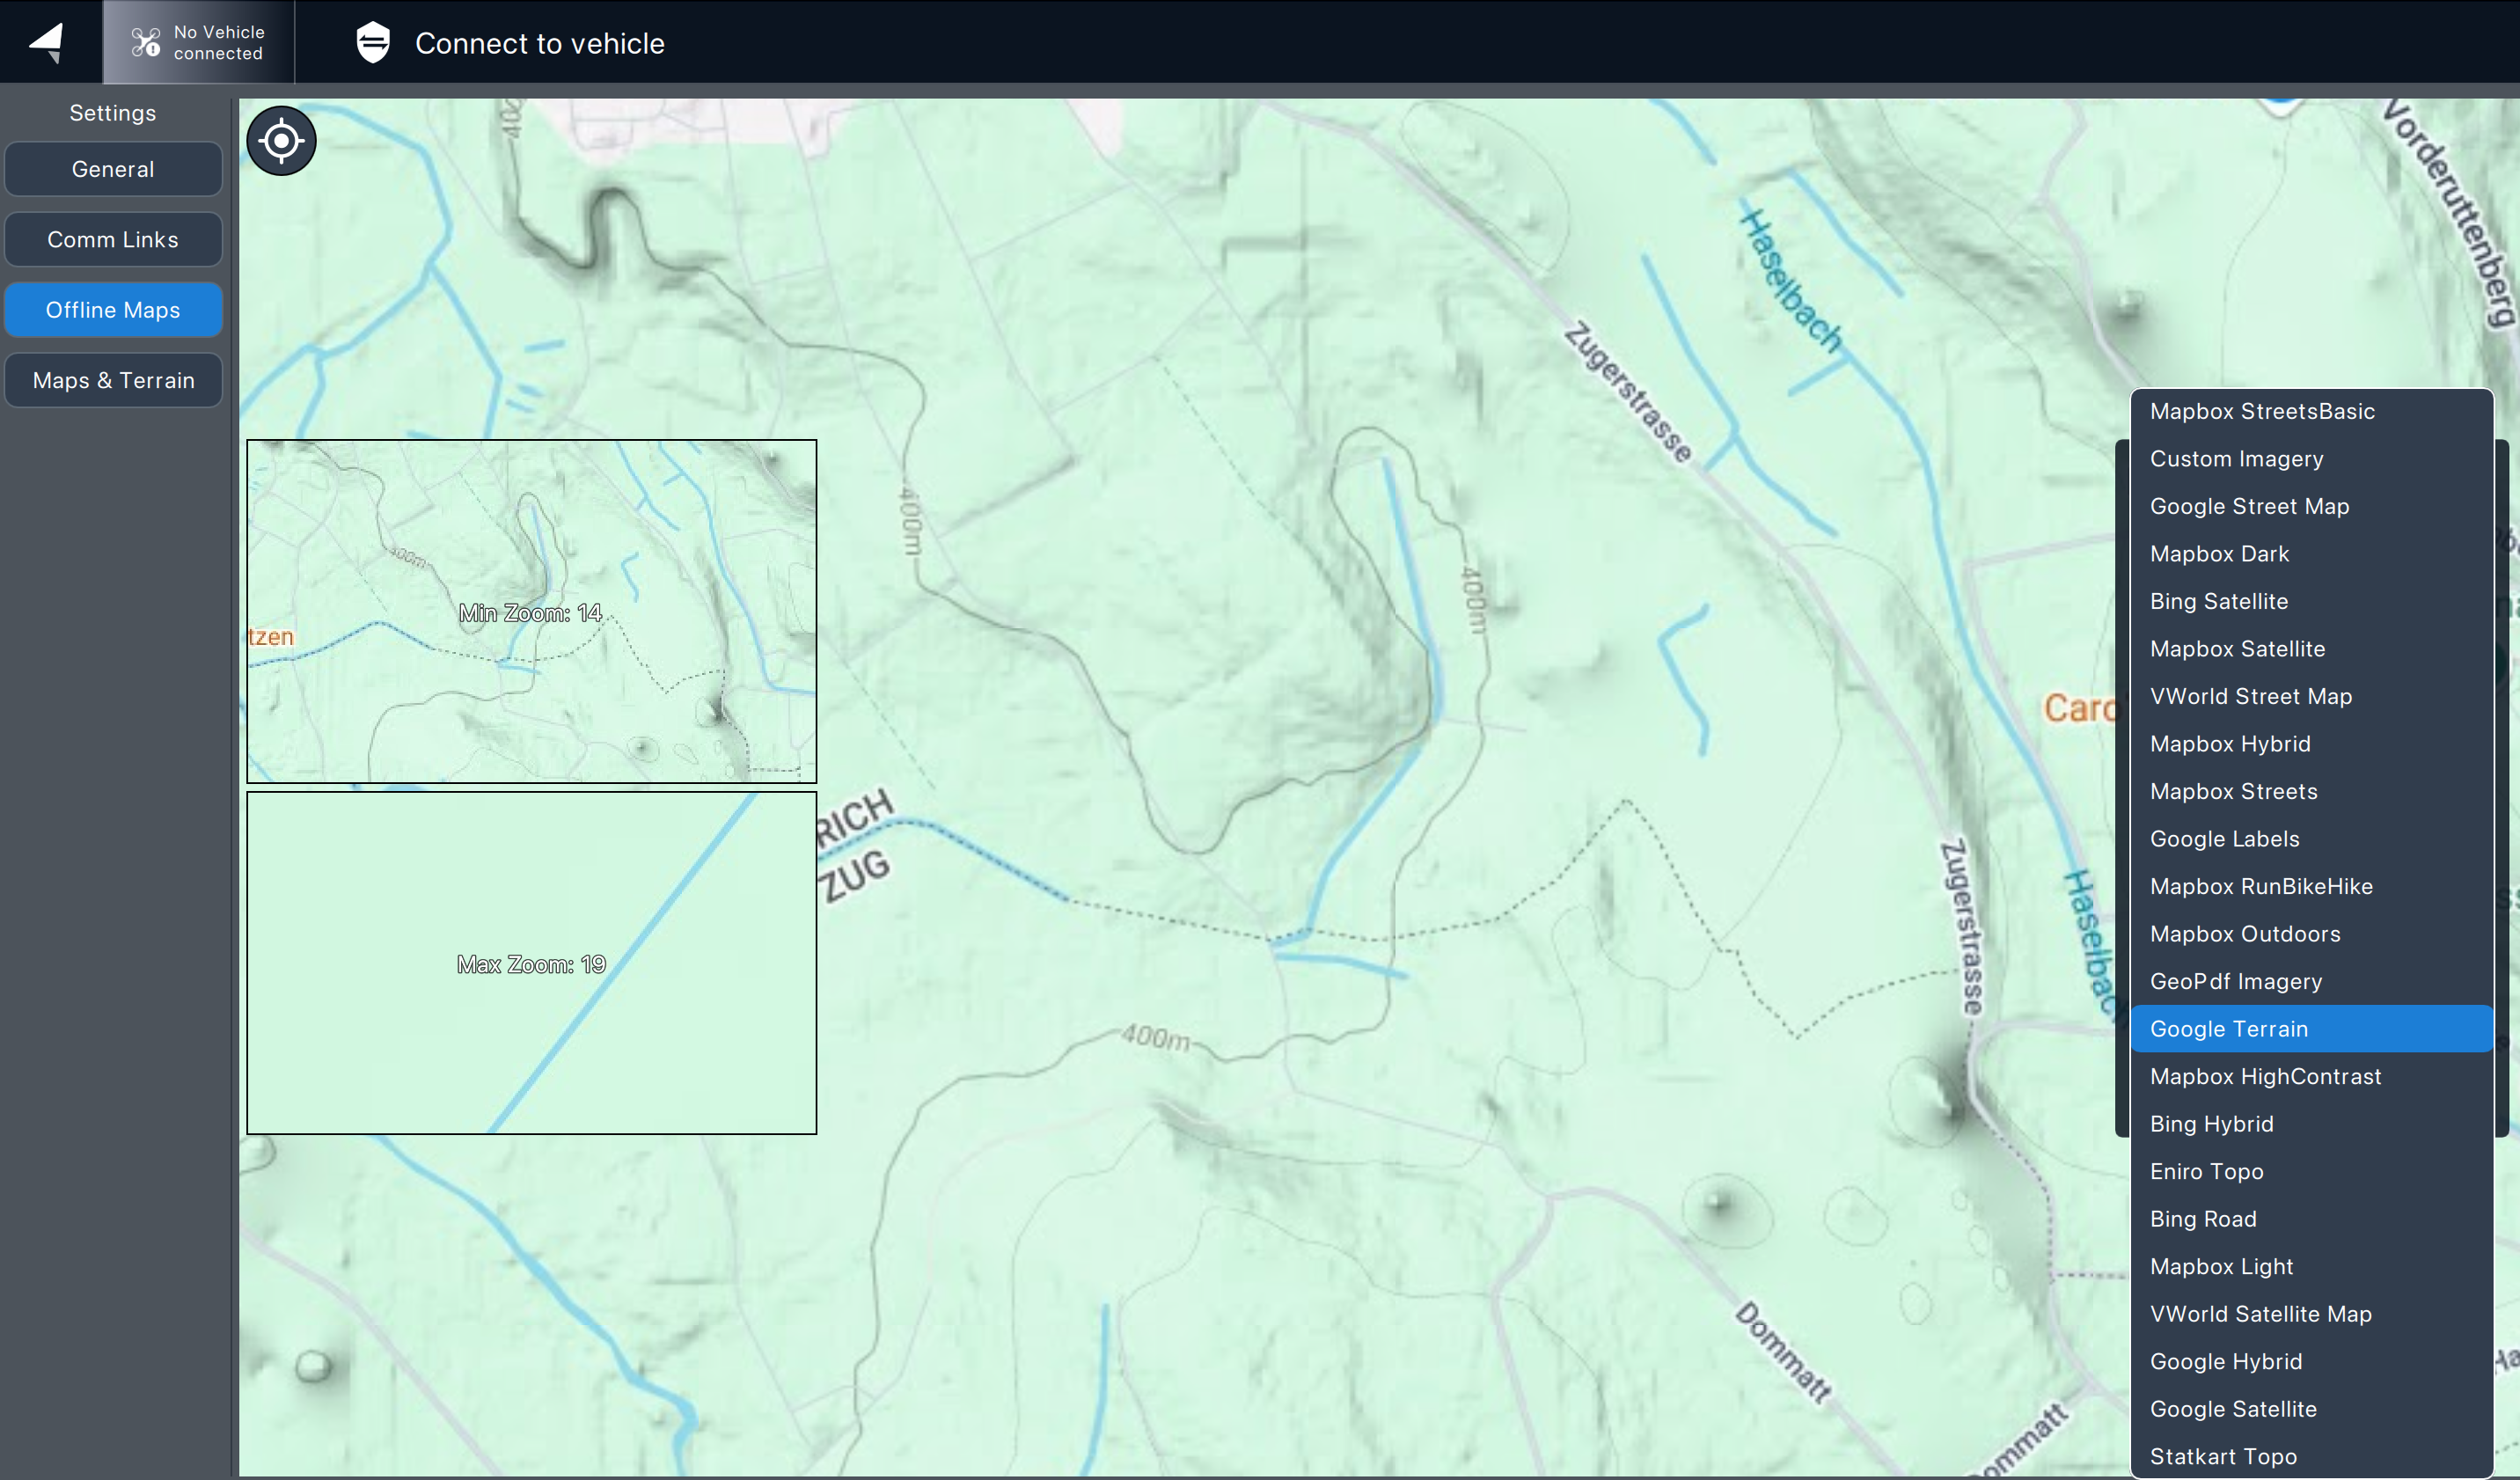Pick Custom Imagery map option
The width and height of the screenshot is (2520, 1480).
coord(2236,459)
